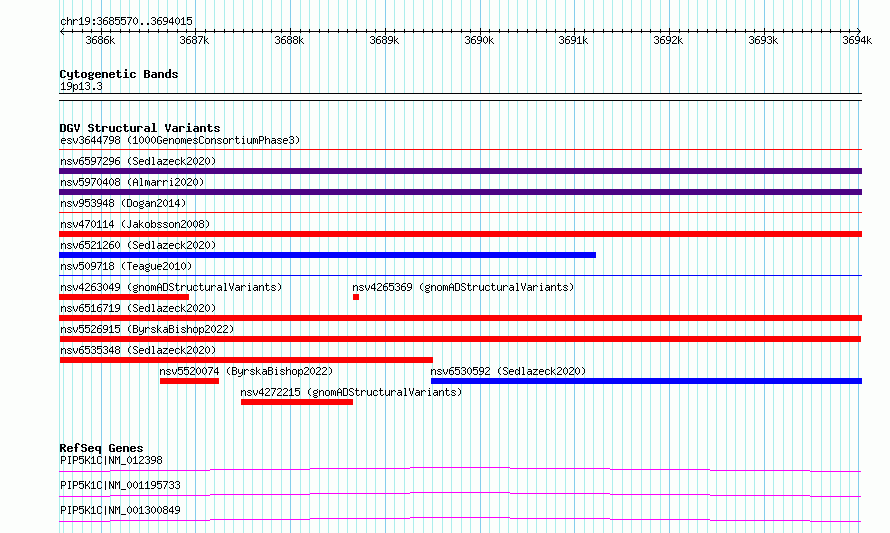890x533 pixels.
Task: Click the purple bar under nsv5970408
Action: pyautogui.click(x=460, y=192)
